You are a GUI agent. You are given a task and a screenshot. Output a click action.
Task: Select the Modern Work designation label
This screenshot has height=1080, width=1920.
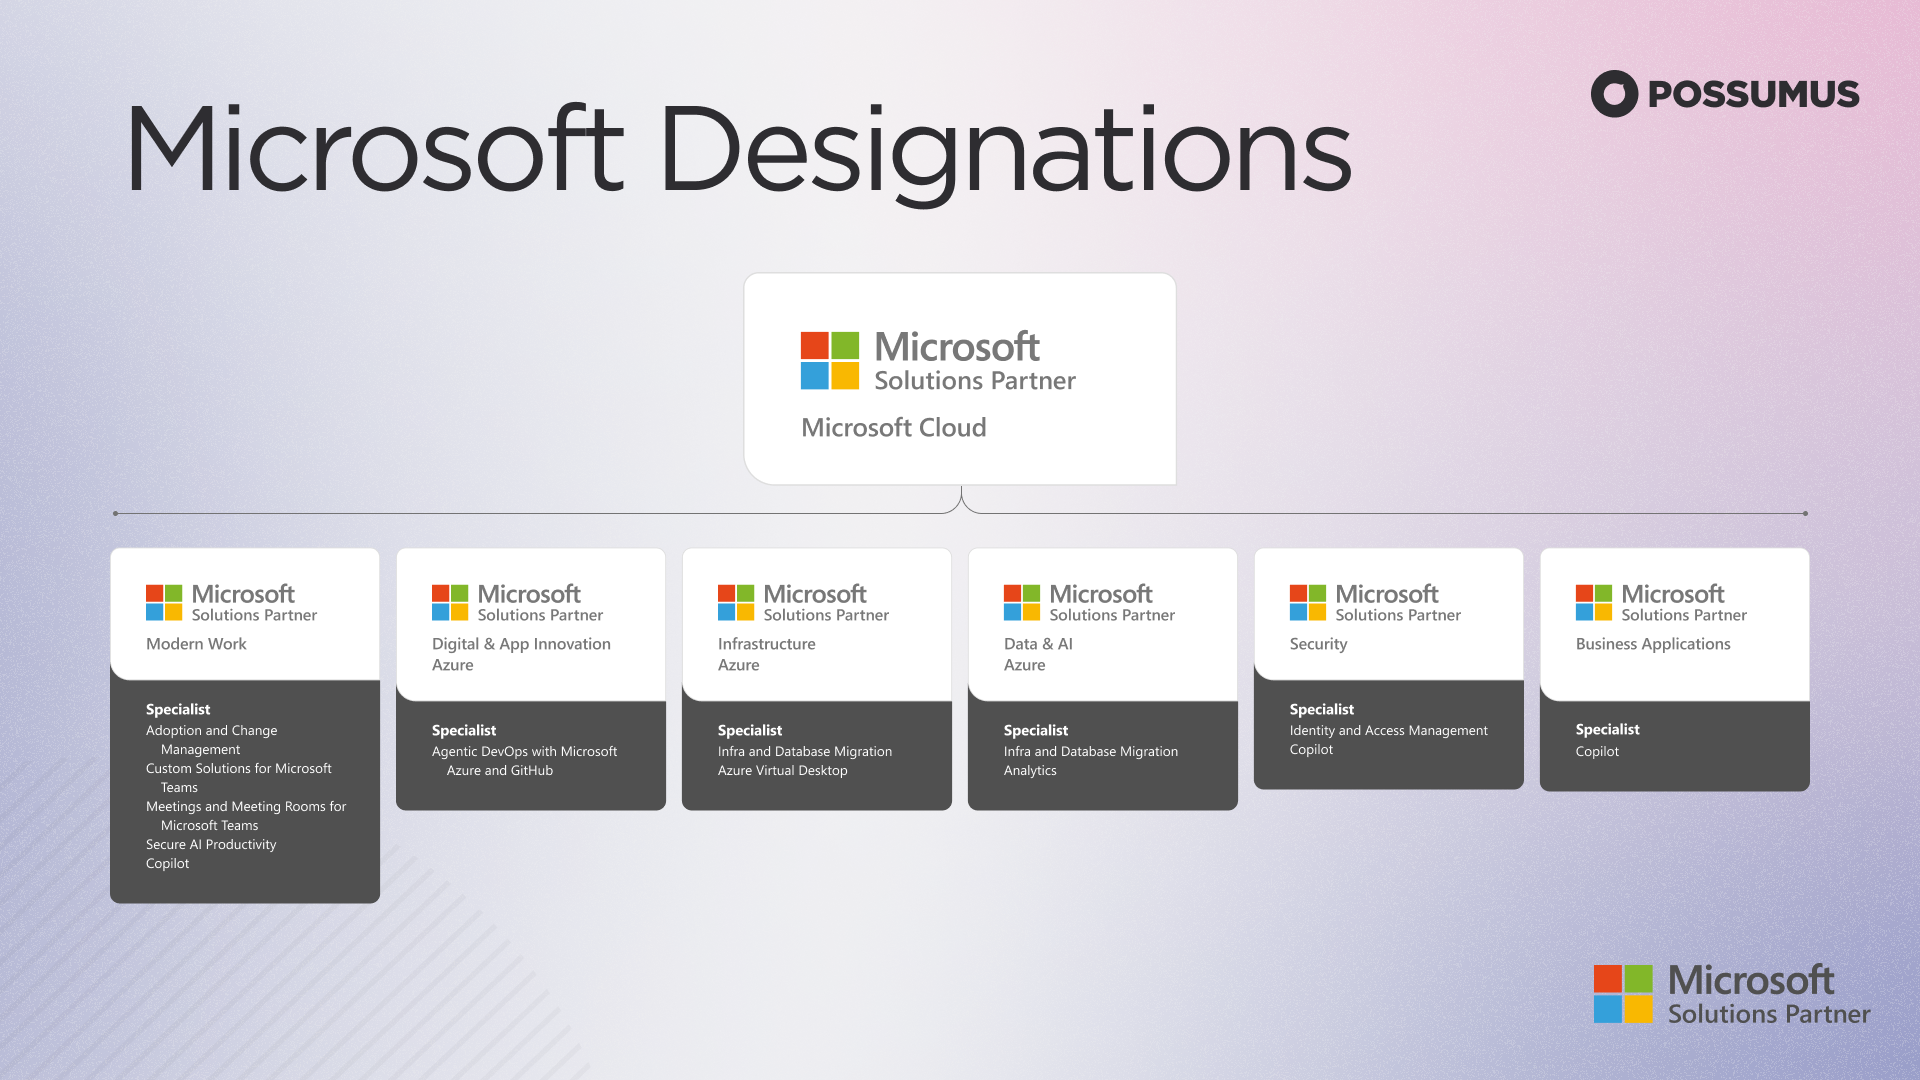[x=196, y=644]
